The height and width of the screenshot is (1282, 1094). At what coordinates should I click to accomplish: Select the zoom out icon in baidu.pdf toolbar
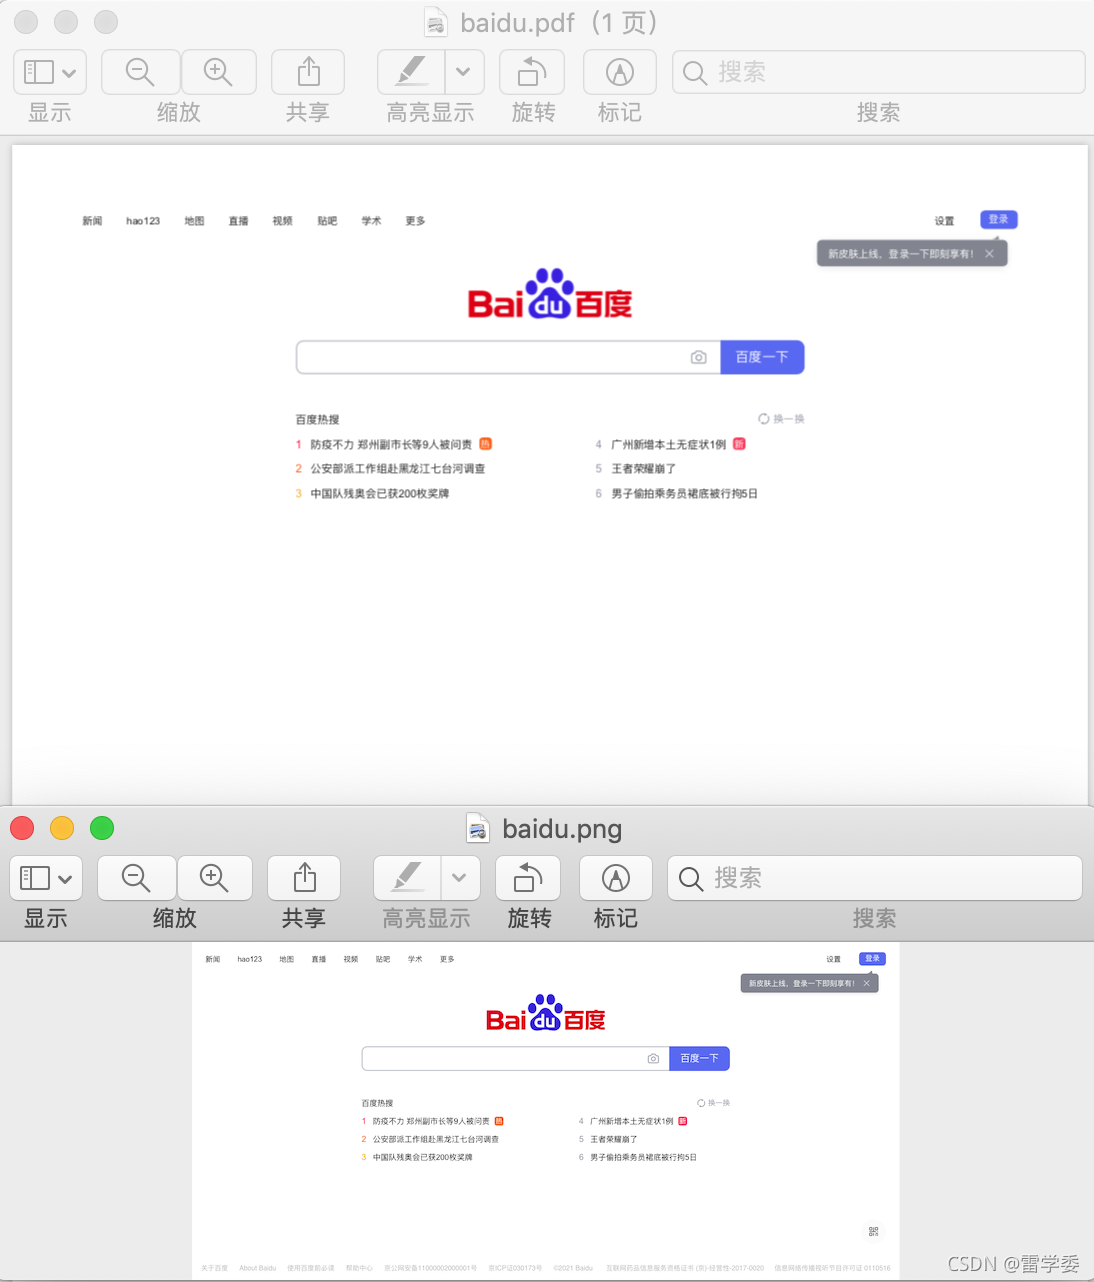pos(140,72)
